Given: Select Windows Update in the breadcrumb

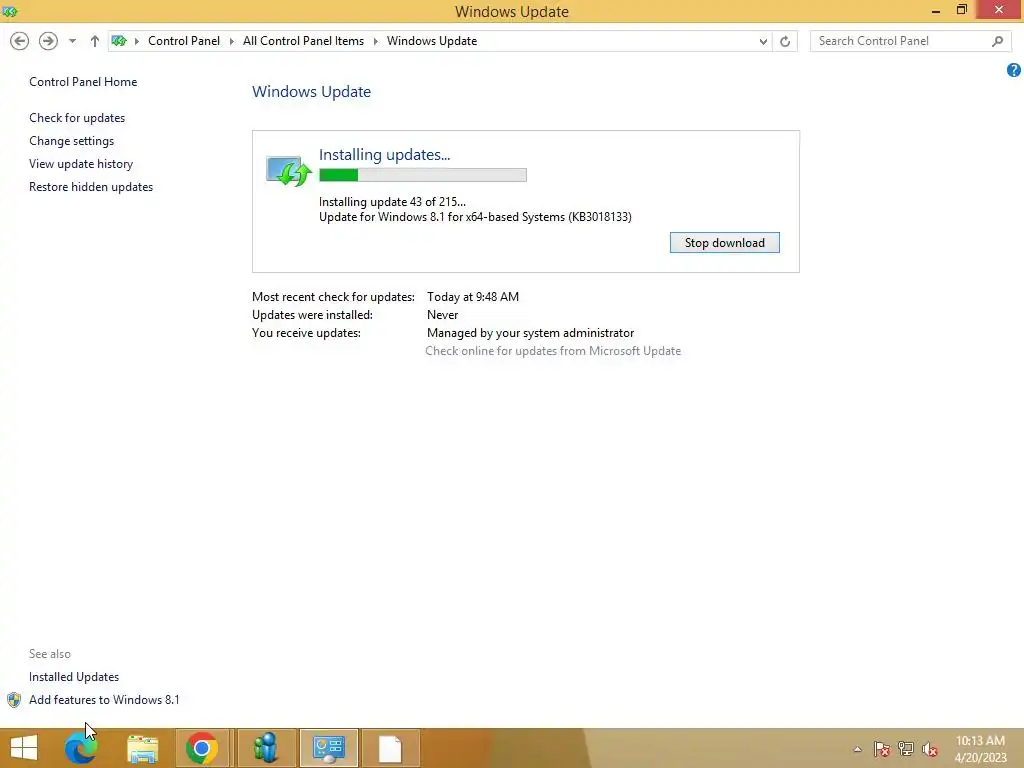Looking at the screenshot, I should coord(432,41).
